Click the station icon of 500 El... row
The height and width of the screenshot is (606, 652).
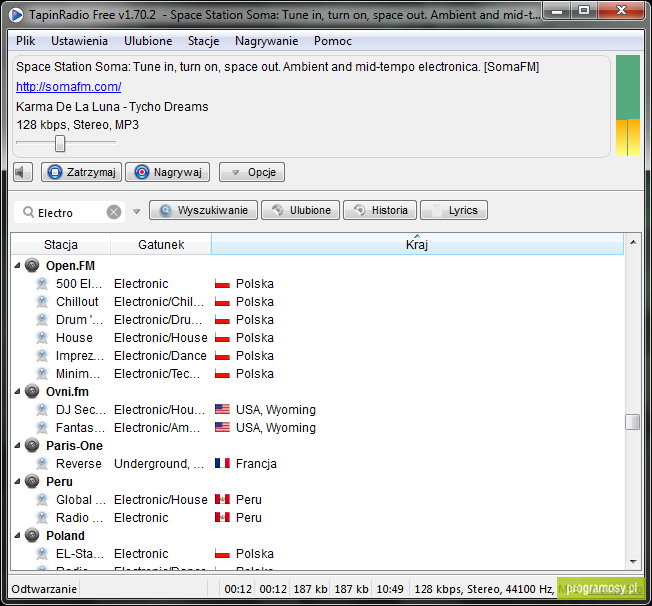coord(42,284)
